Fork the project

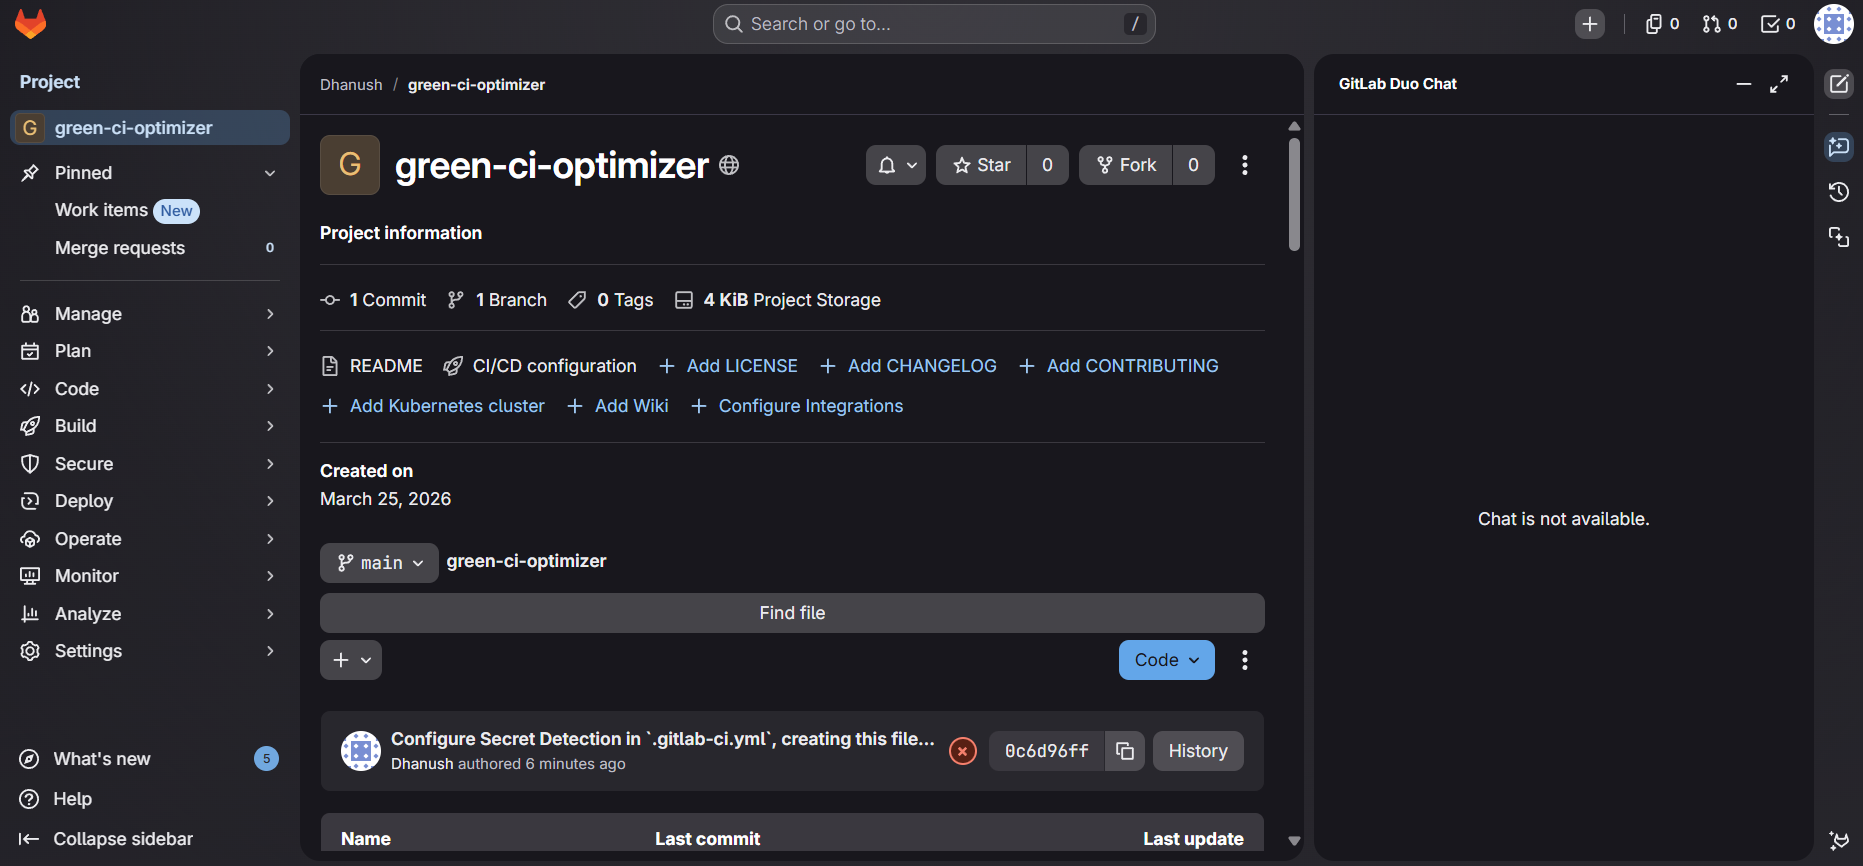point(1126,165)
